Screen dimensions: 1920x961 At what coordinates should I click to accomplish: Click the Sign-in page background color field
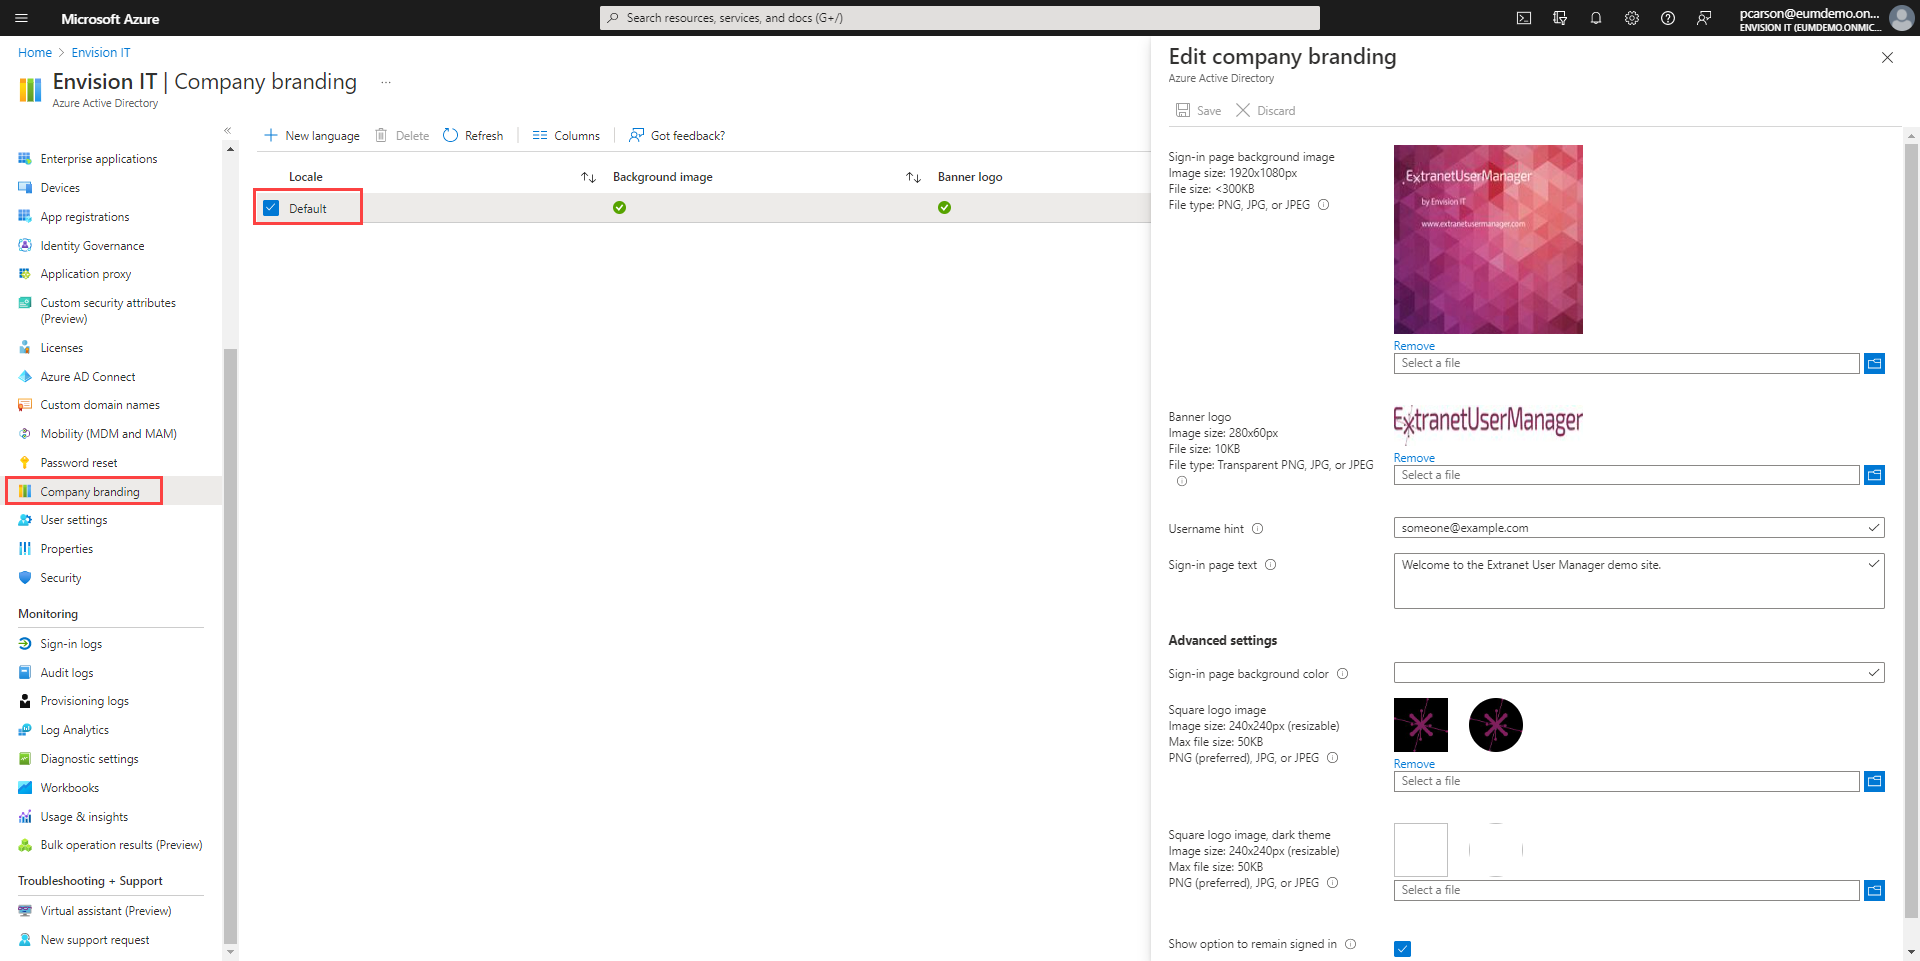tap(1630, 673)
